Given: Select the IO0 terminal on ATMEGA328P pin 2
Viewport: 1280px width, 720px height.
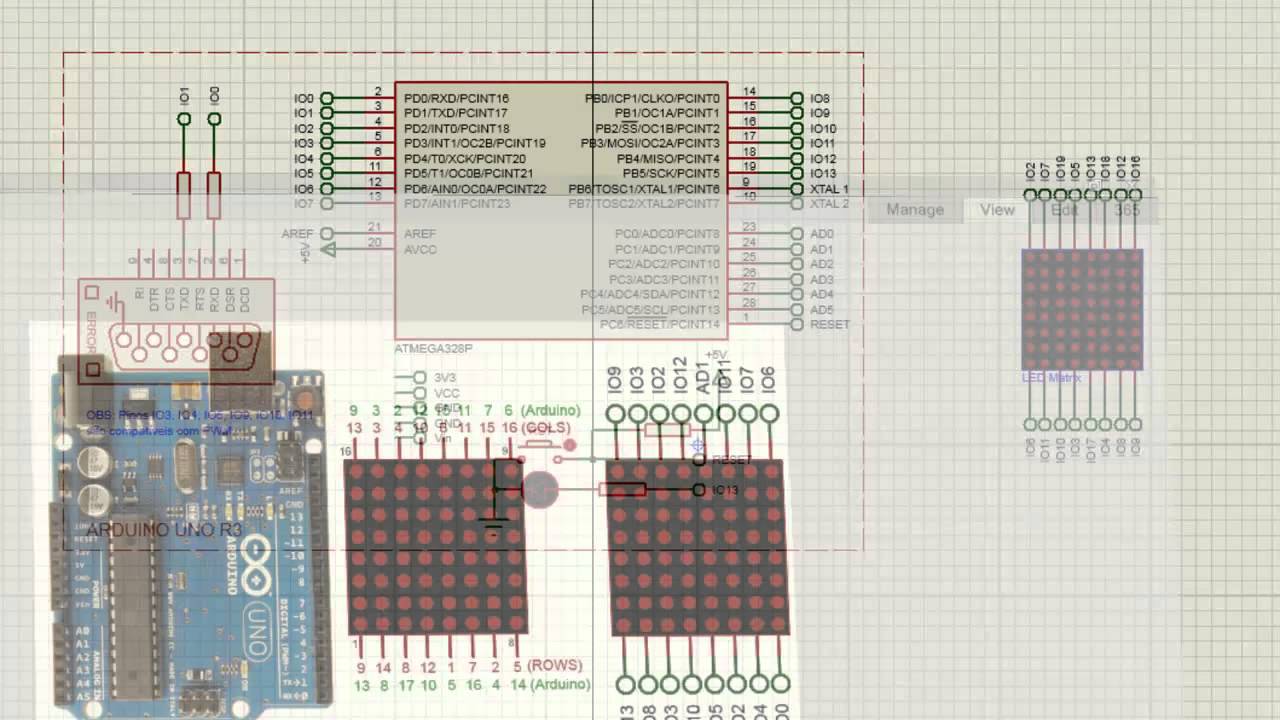Looking at the screenshot, I should tap(326, 98).
